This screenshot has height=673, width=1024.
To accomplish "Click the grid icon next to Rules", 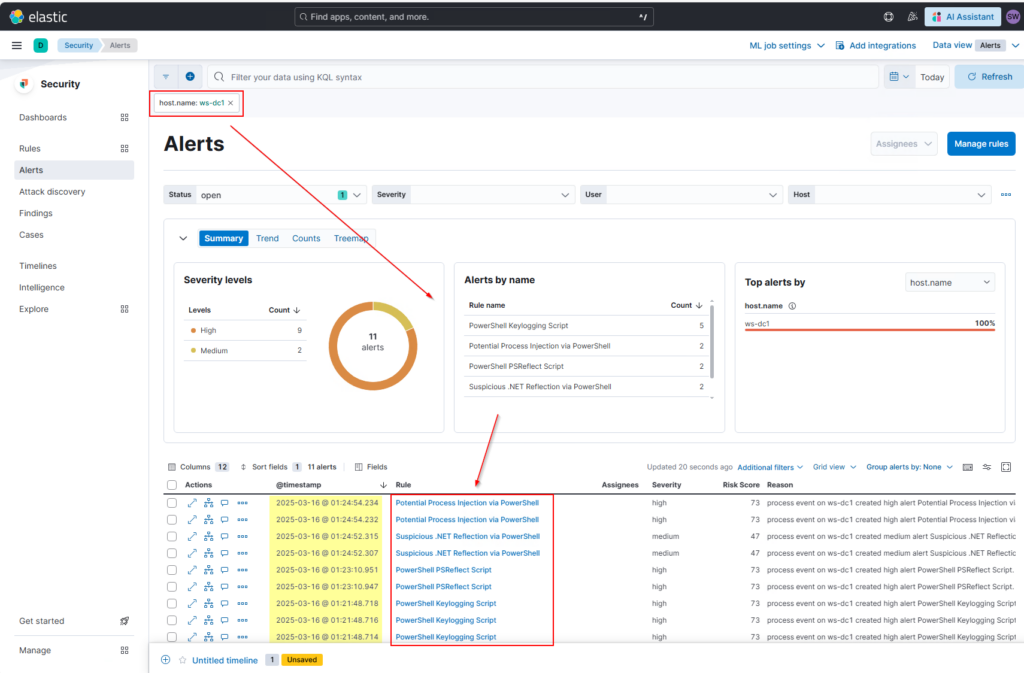I will point(124,149).
